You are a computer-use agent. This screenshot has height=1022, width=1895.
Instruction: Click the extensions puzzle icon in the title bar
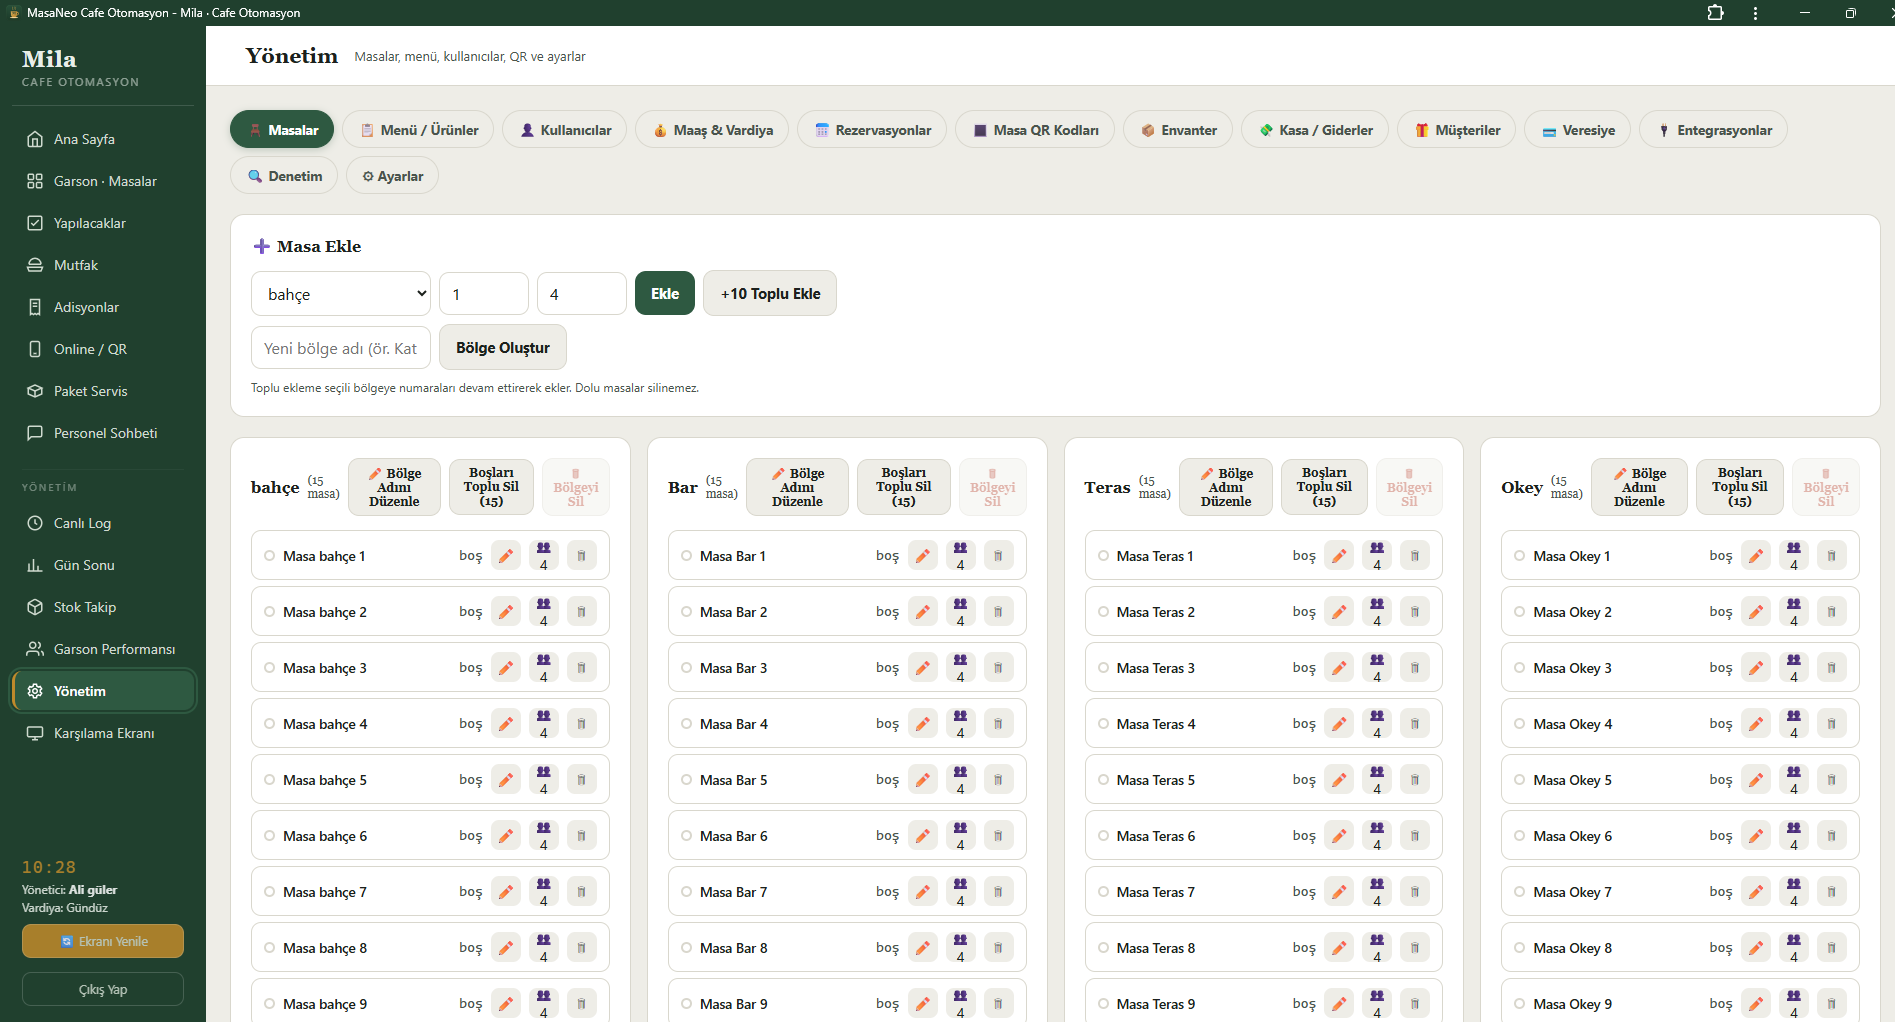tap(1716, 13)
